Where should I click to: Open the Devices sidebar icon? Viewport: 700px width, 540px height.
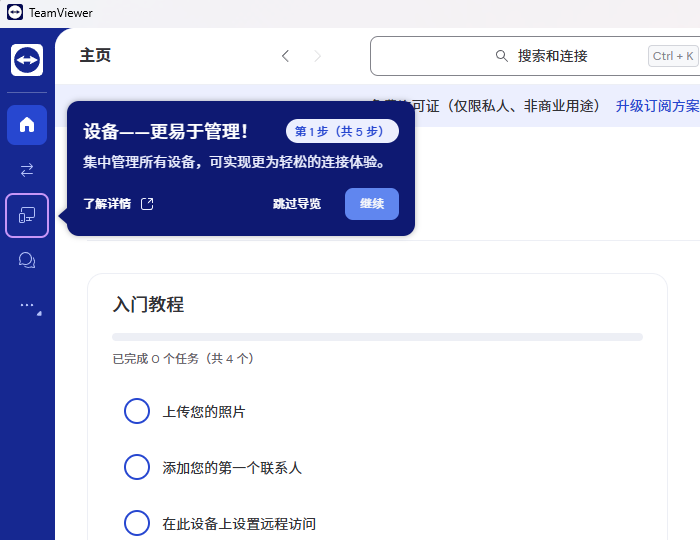tap(27, 215)
